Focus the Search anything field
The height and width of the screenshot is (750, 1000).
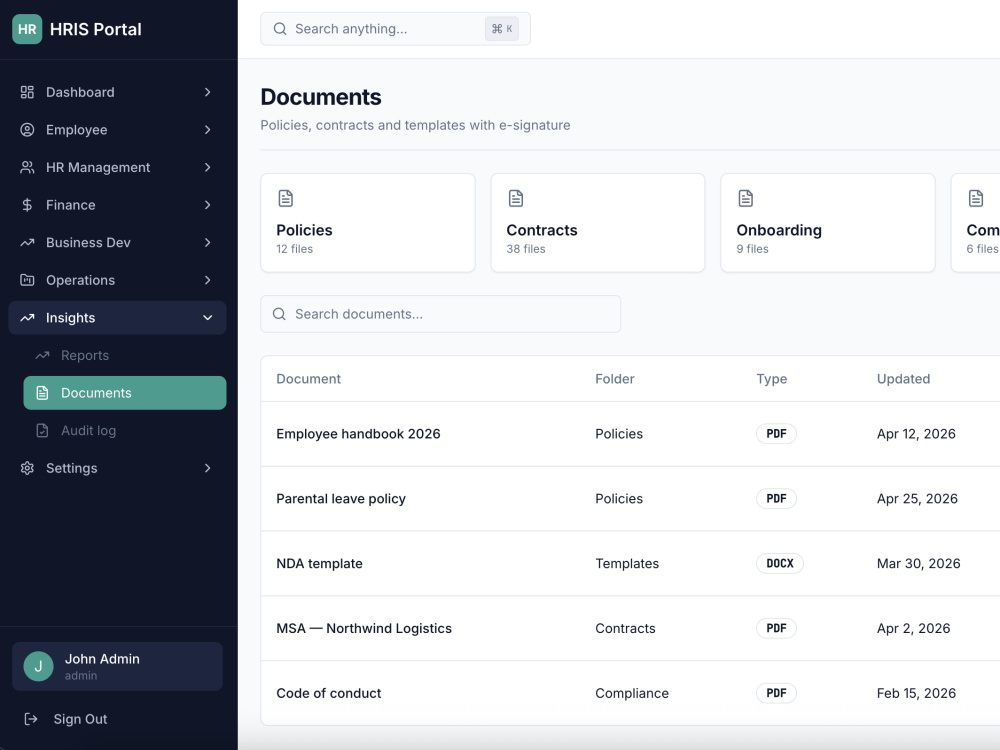click(395, 29)
